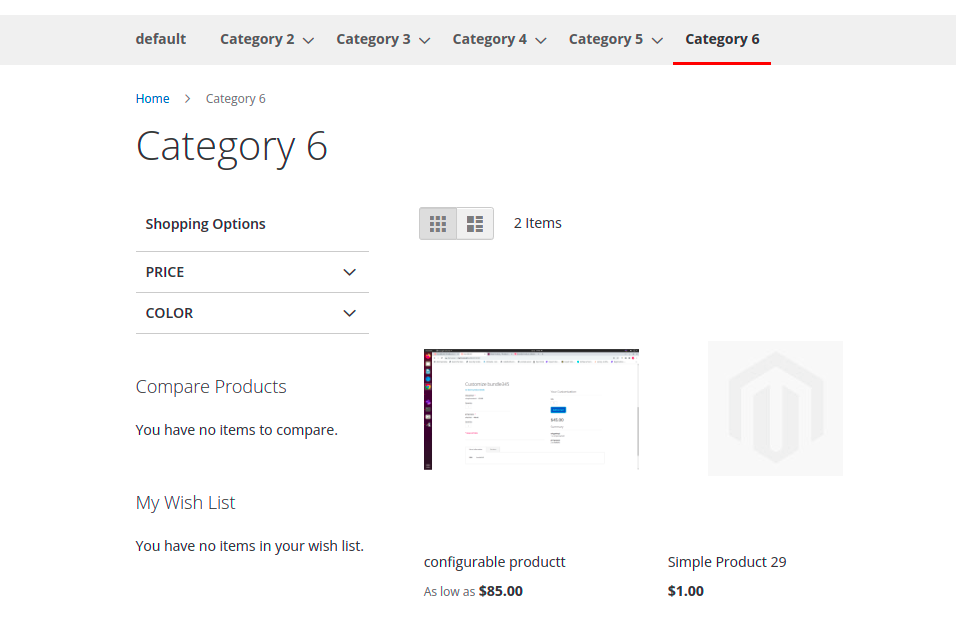Click the 2 Items count label
This screenshot has height=623, width=956.
click(x=537, y=222)
